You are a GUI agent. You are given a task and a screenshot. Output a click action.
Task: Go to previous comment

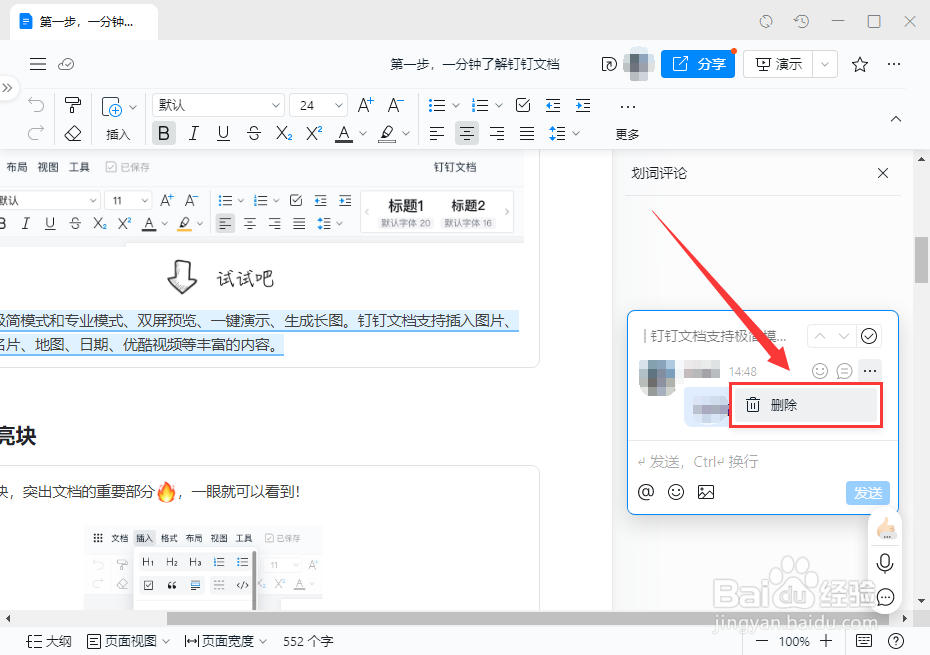click(x=820, y=336)
